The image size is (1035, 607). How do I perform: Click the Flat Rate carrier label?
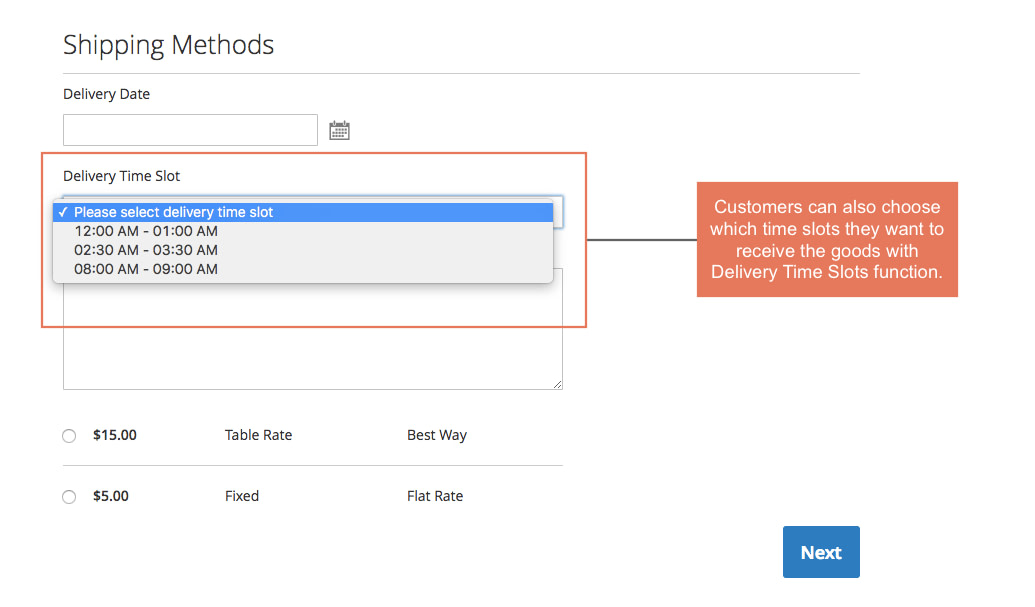click(x=434, y=496)
